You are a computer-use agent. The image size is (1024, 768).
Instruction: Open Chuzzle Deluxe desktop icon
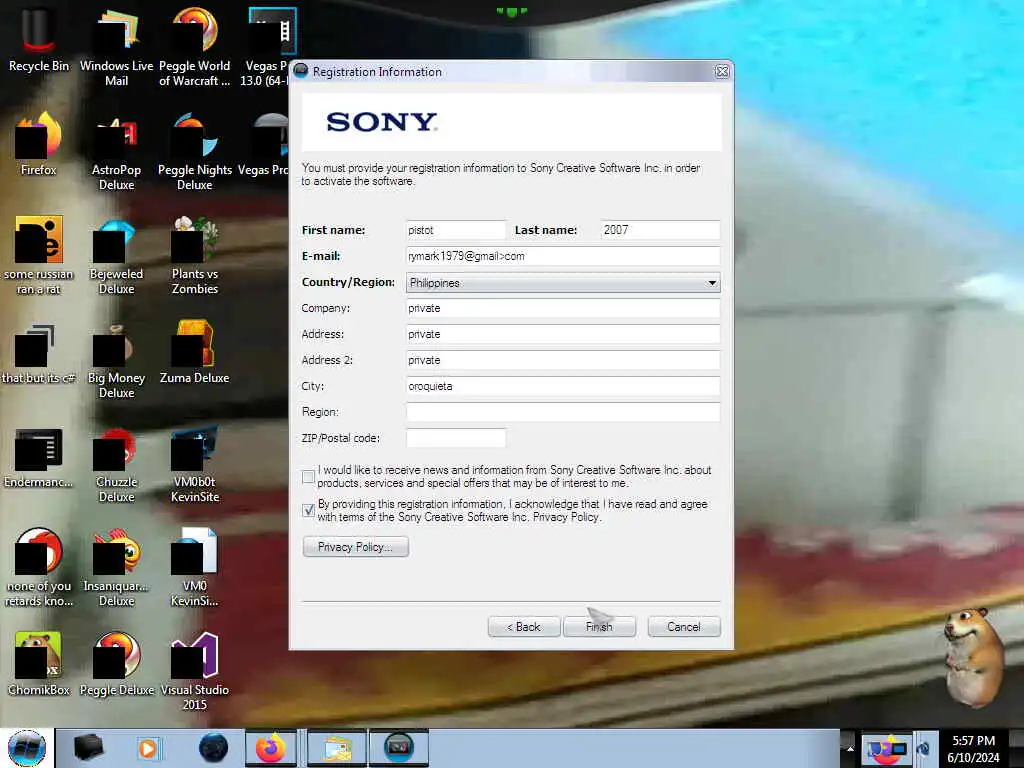pyautogui.click(x=116, y=465)
